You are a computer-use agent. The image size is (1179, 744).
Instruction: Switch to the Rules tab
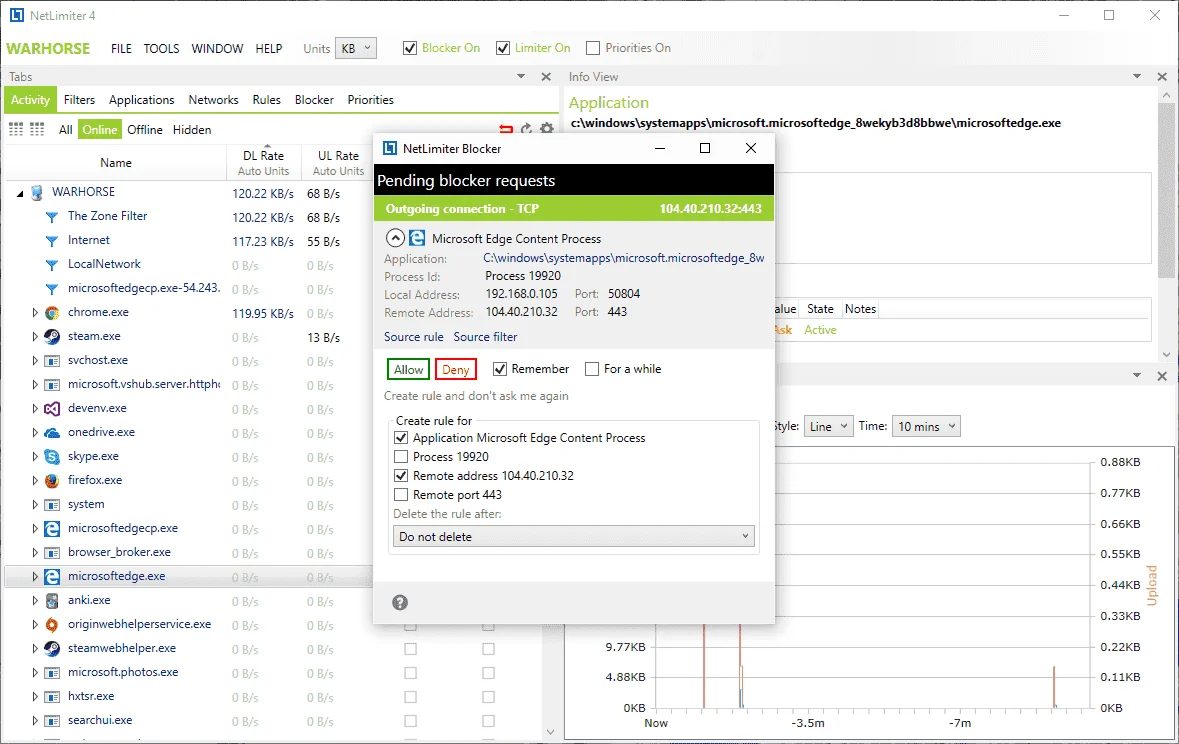pyautogui.click(x=266, y=100)
